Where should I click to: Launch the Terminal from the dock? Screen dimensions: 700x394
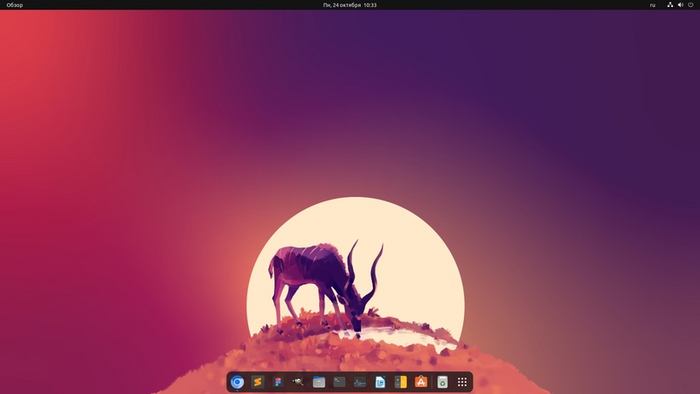pos(339,382)
